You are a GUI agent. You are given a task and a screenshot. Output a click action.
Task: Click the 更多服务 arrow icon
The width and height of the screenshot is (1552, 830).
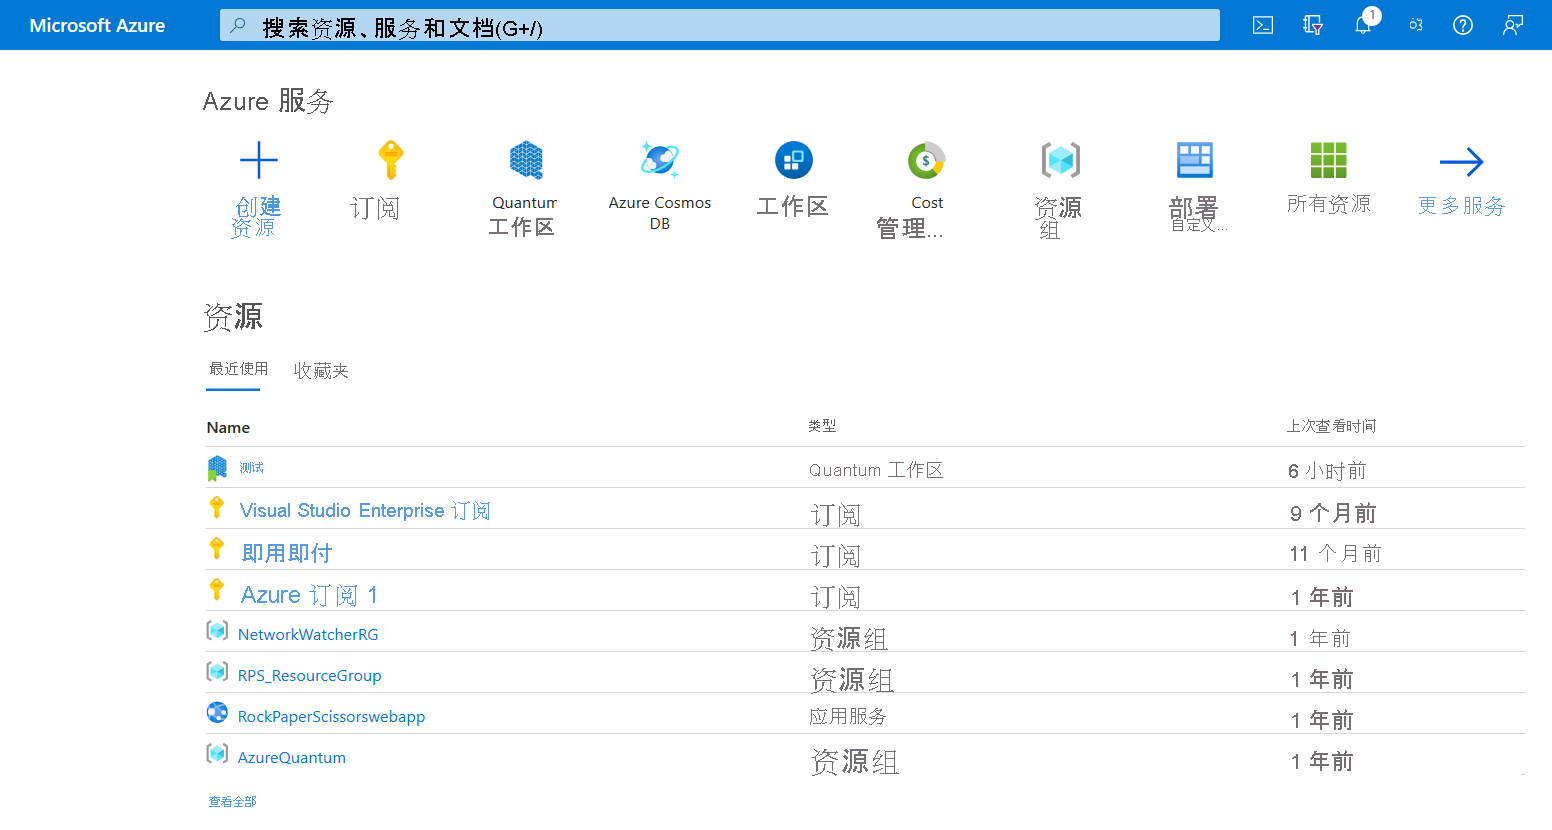1462,162
